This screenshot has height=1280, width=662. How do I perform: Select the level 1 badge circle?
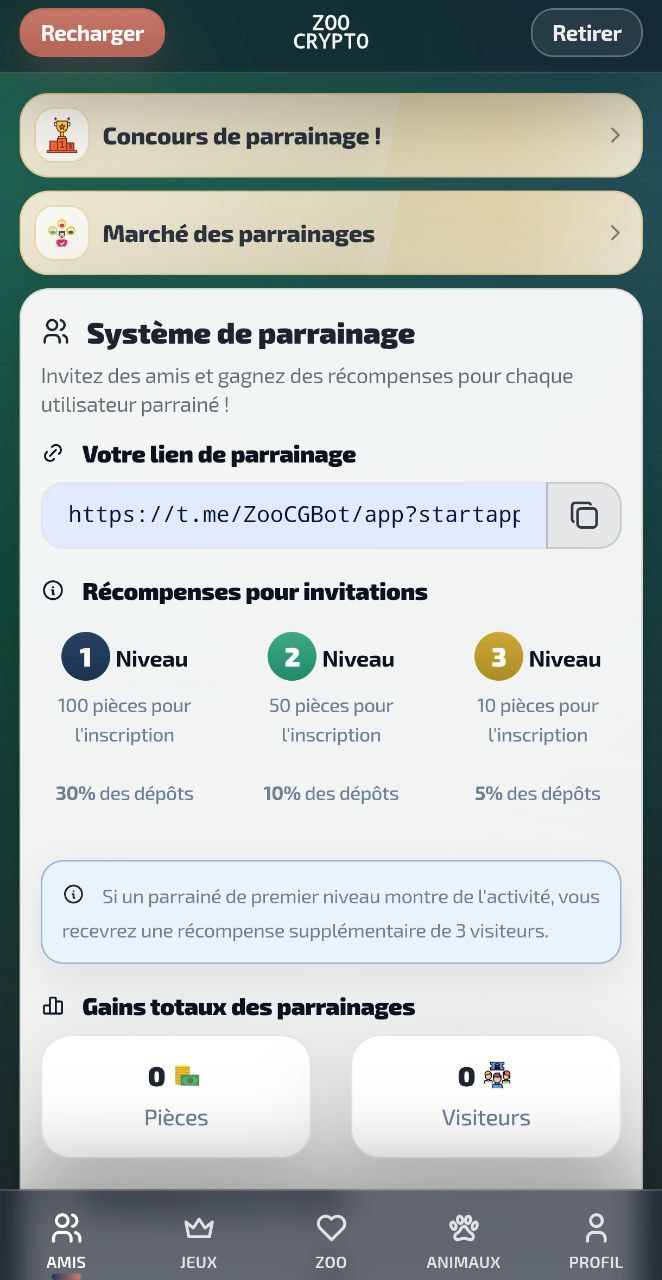[x=85, y=656]
